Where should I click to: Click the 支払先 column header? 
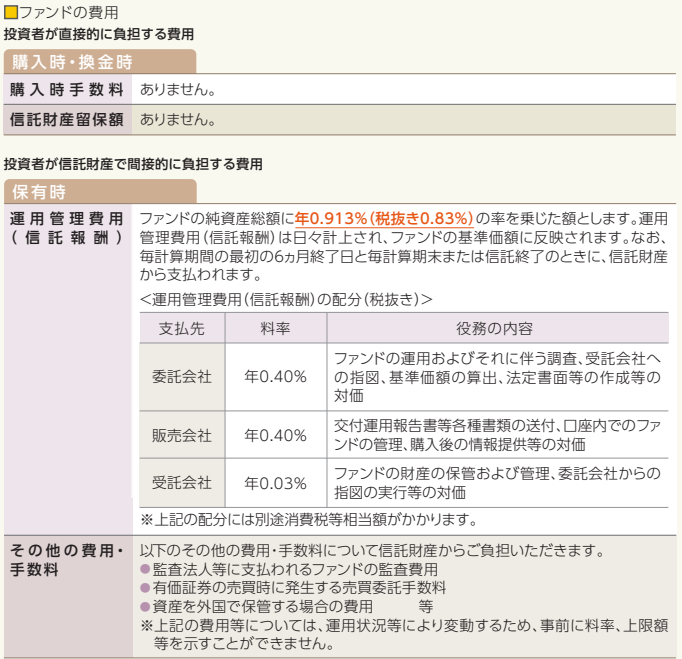tap(182, 329)
